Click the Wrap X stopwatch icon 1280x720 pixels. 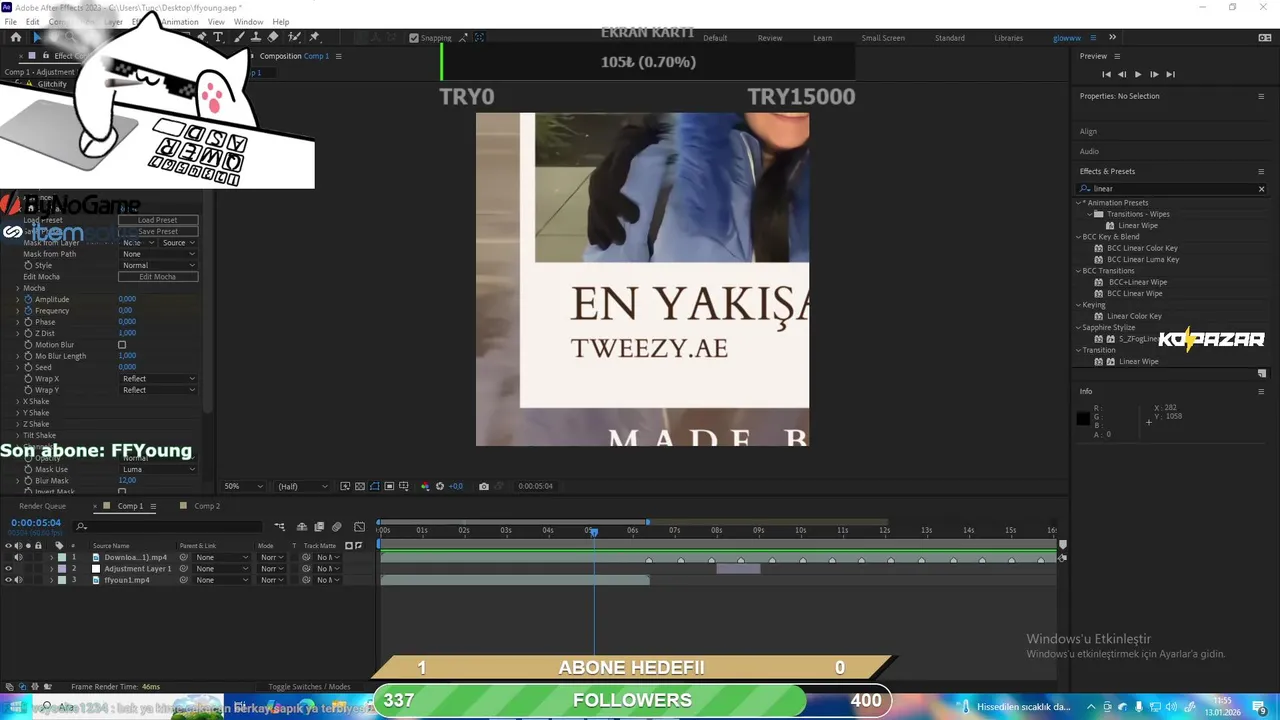tap(28, 378)
